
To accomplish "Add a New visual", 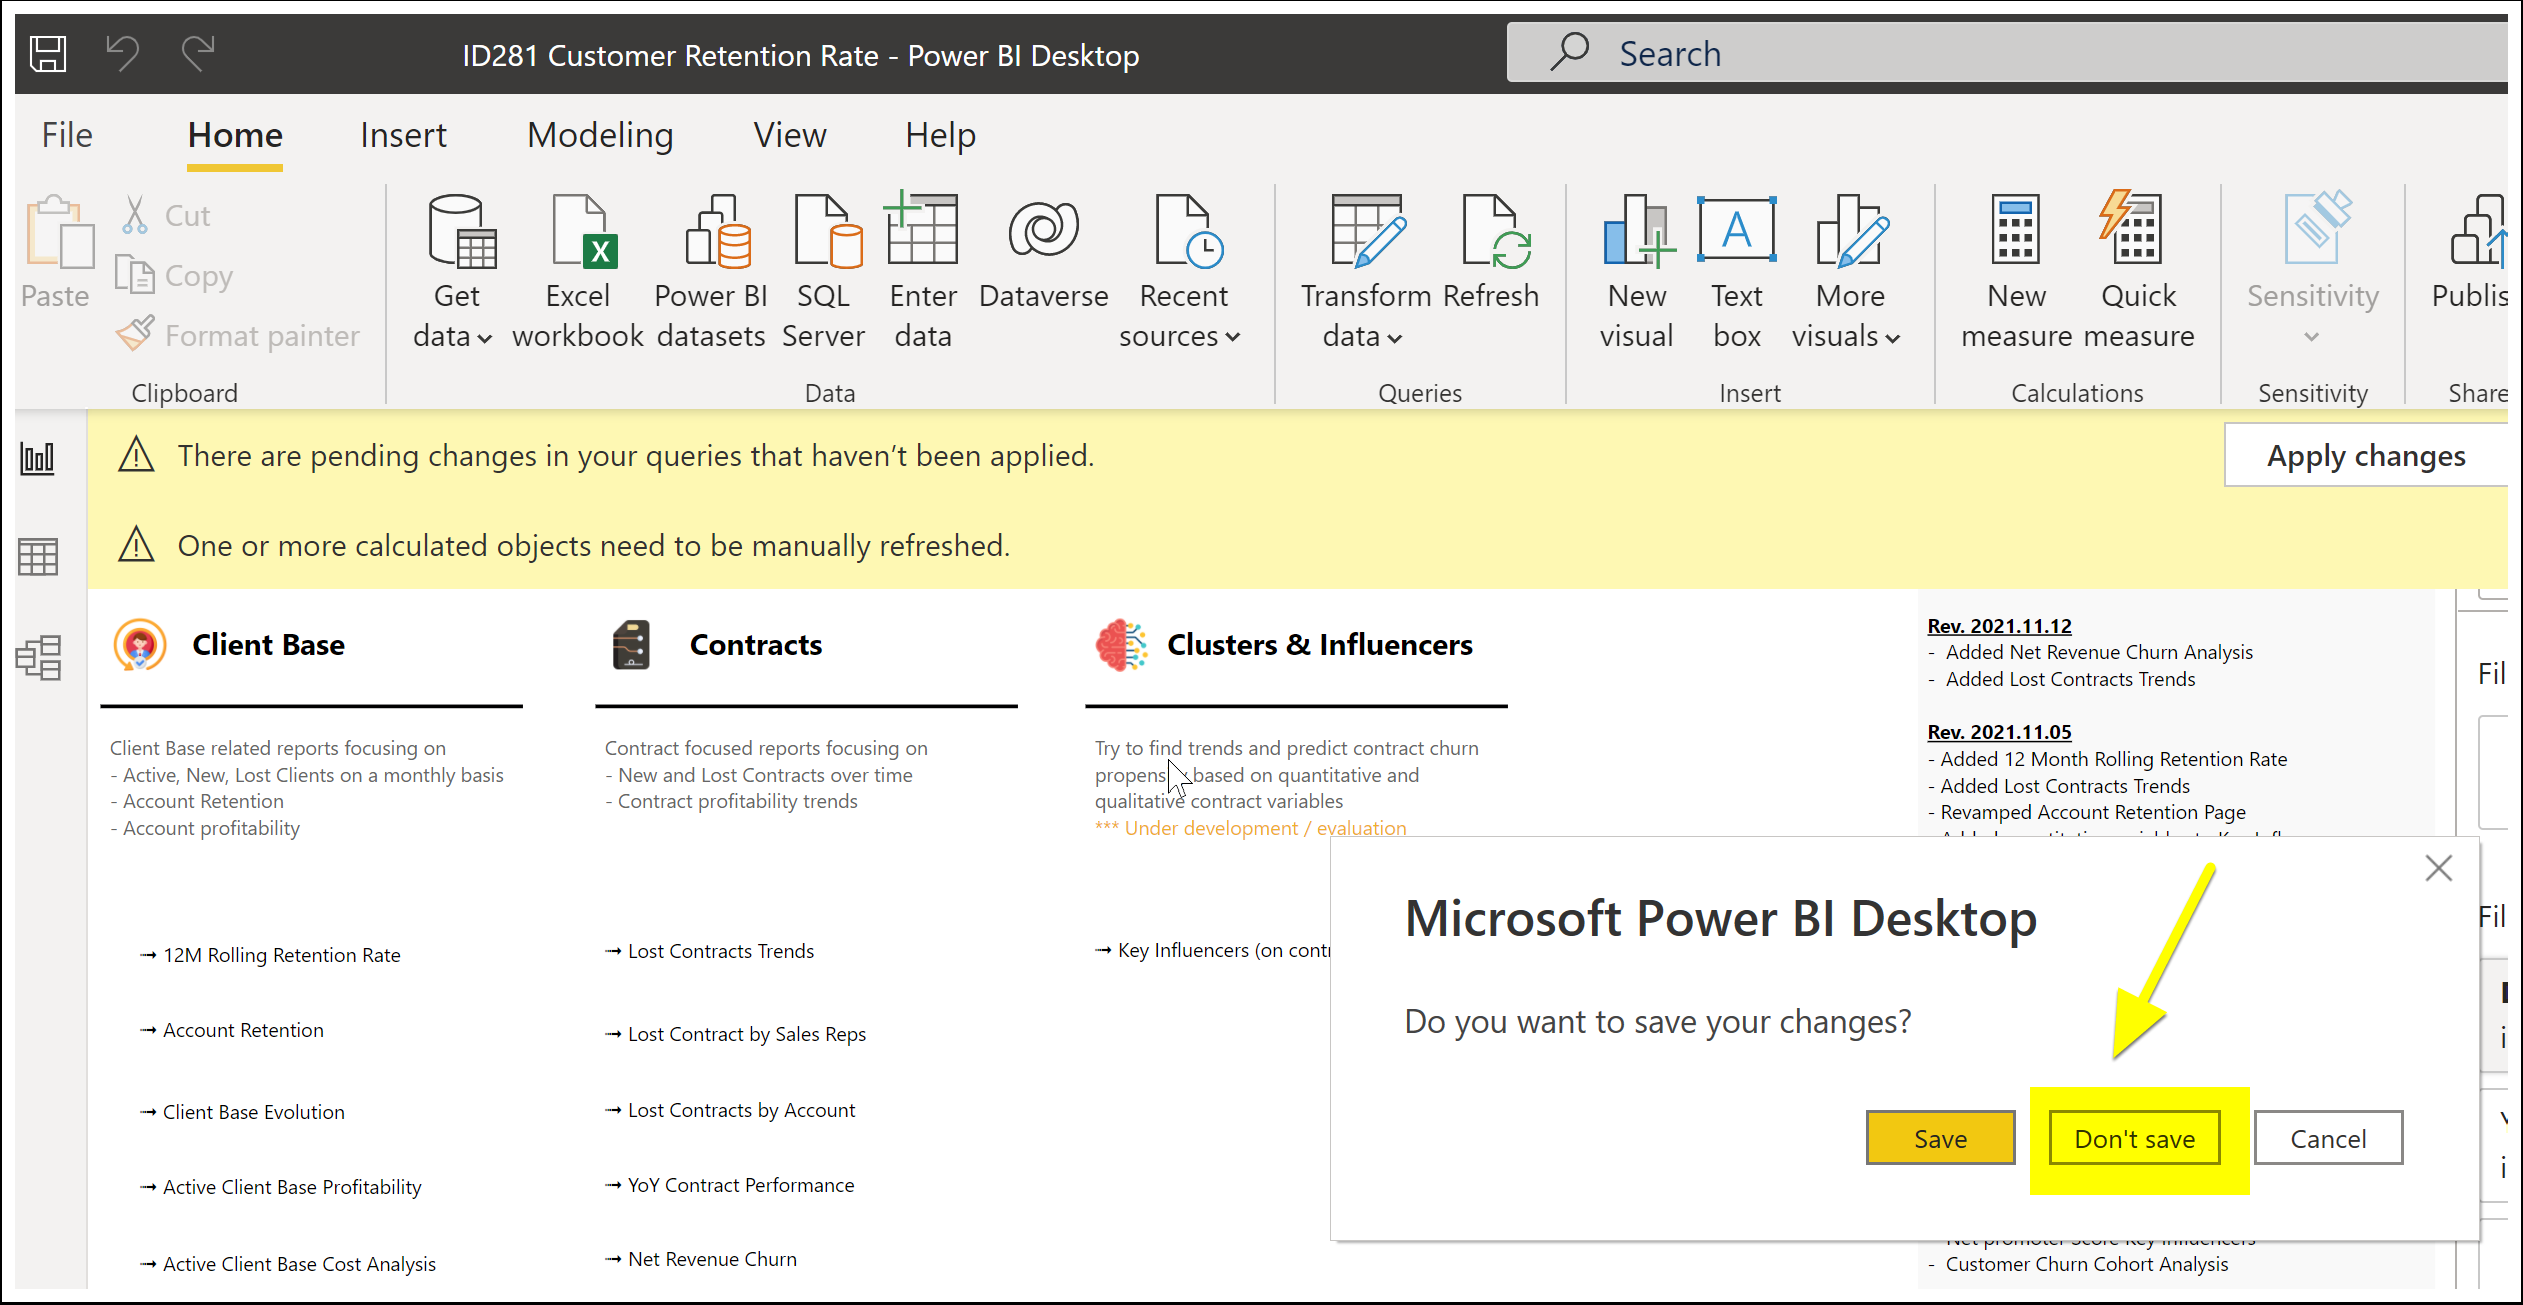I will (x=1637, y=272).
